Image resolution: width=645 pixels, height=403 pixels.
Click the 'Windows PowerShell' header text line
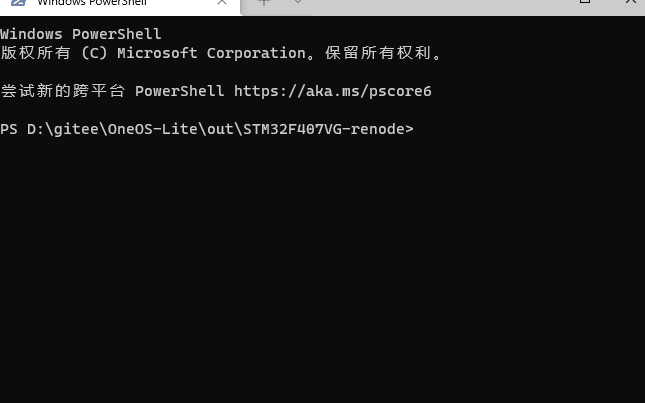80,34
